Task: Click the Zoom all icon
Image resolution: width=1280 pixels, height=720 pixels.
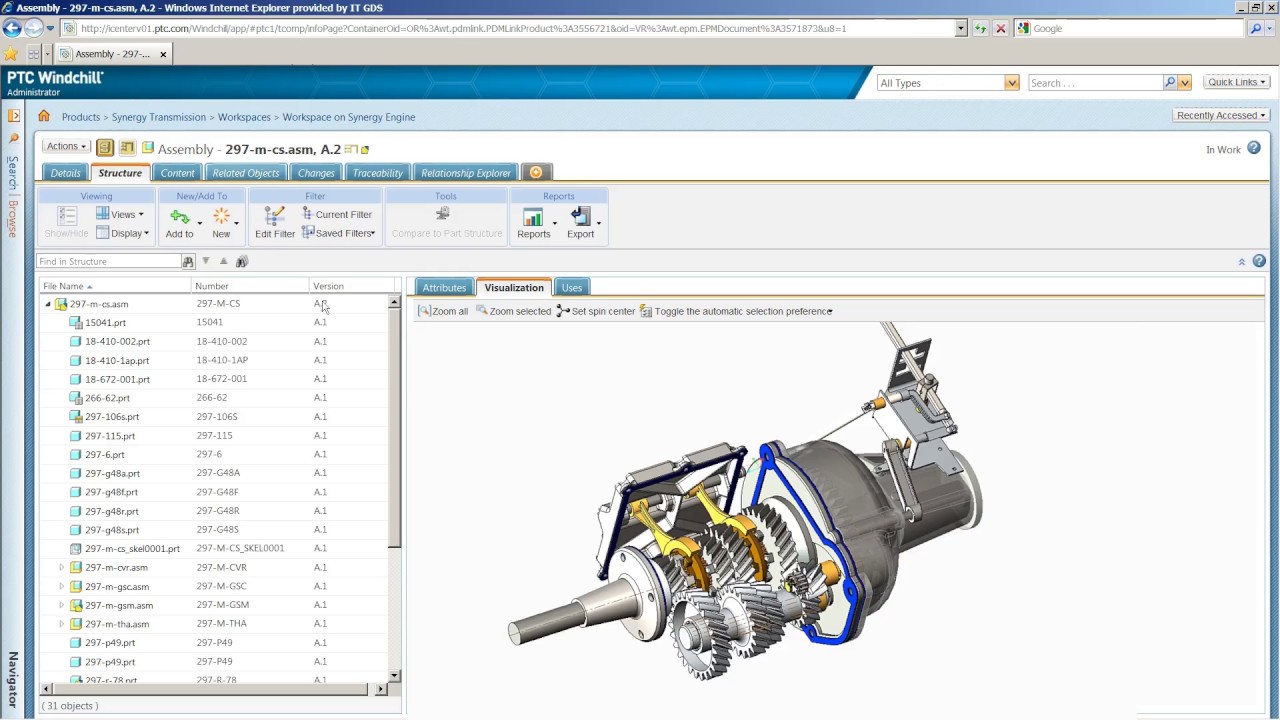Action: [x=425, y=311]
